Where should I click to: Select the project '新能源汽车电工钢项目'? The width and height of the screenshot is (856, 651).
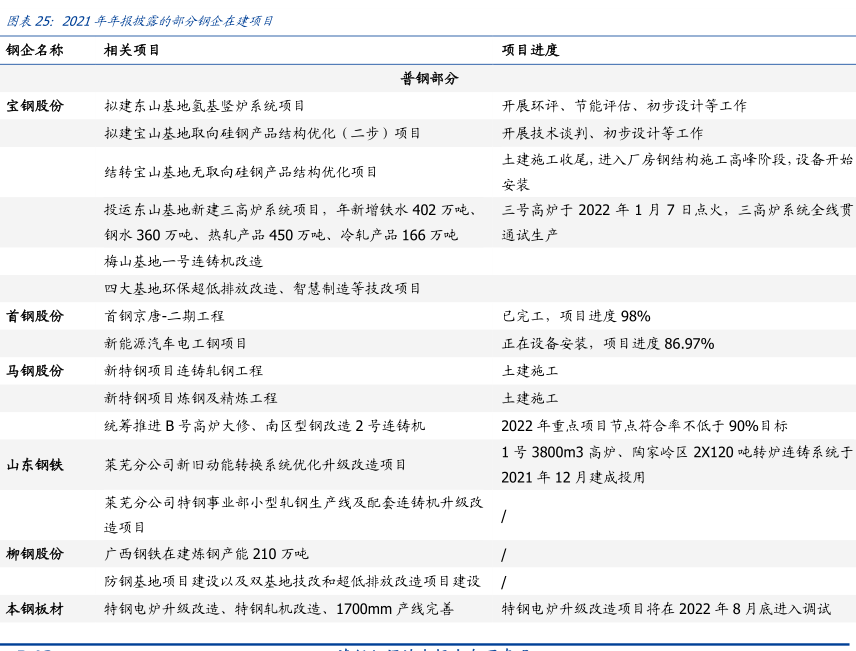pyautogui.click(x=175, y=344)
